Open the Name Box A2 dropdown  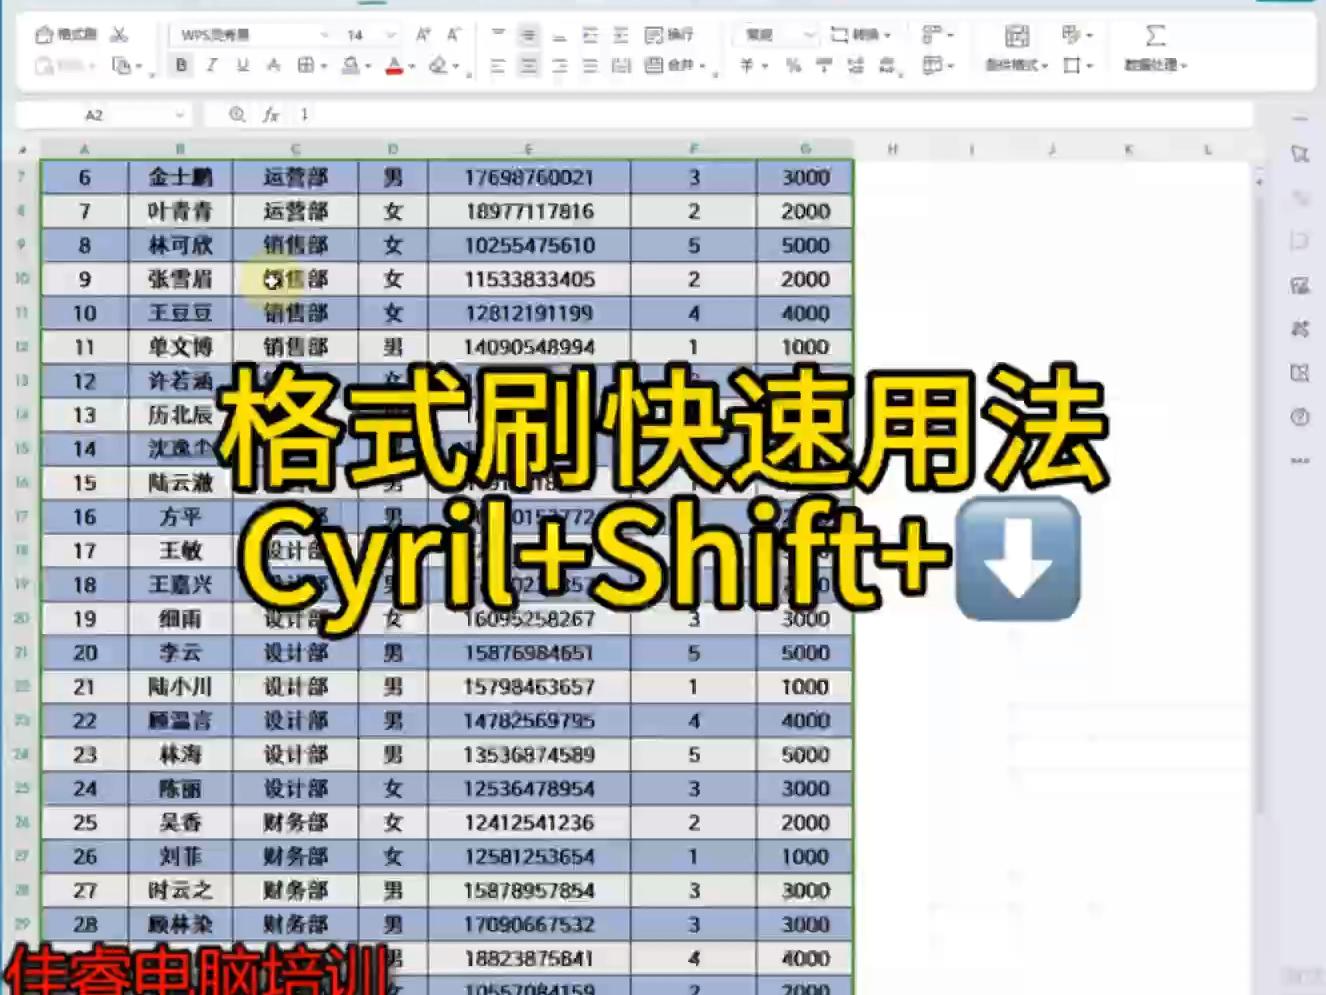(x=179, y=115)
